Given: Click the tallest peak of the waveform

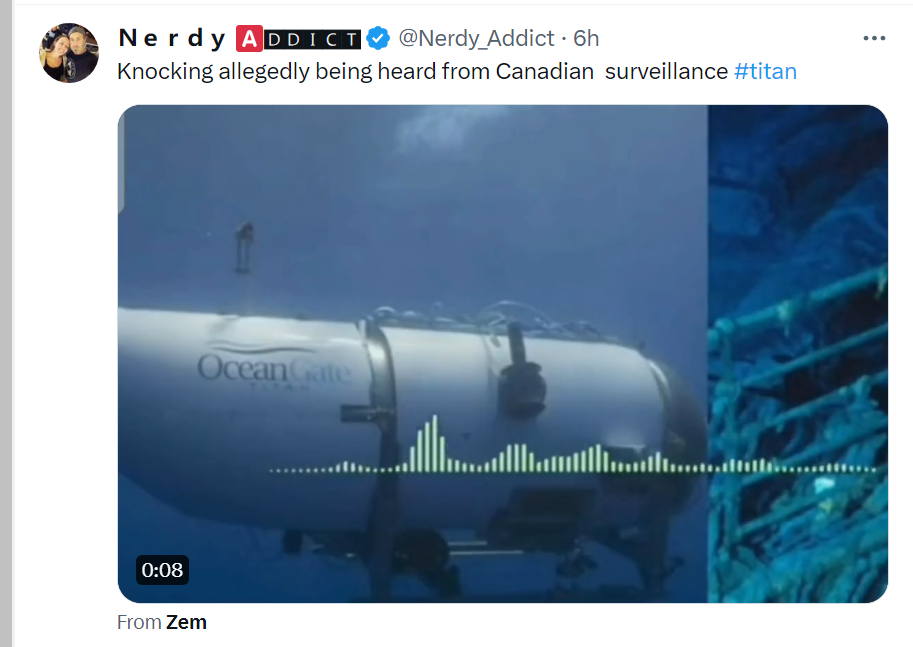Looking at the screenshot, I should (x=434, y=443).
